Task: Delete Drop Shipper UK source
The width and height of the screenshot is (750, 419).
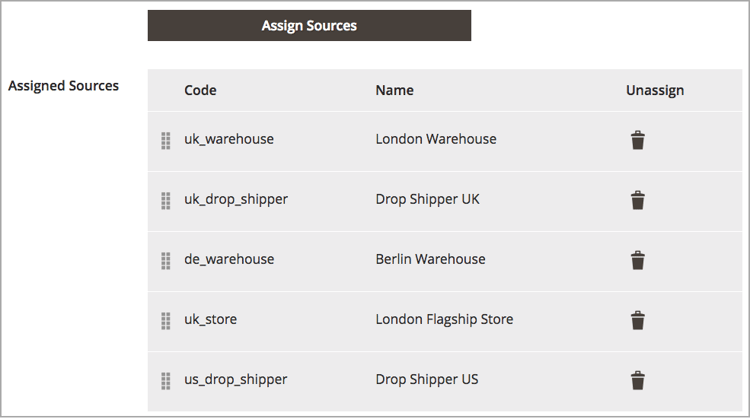Action: (x=638, y=200)
